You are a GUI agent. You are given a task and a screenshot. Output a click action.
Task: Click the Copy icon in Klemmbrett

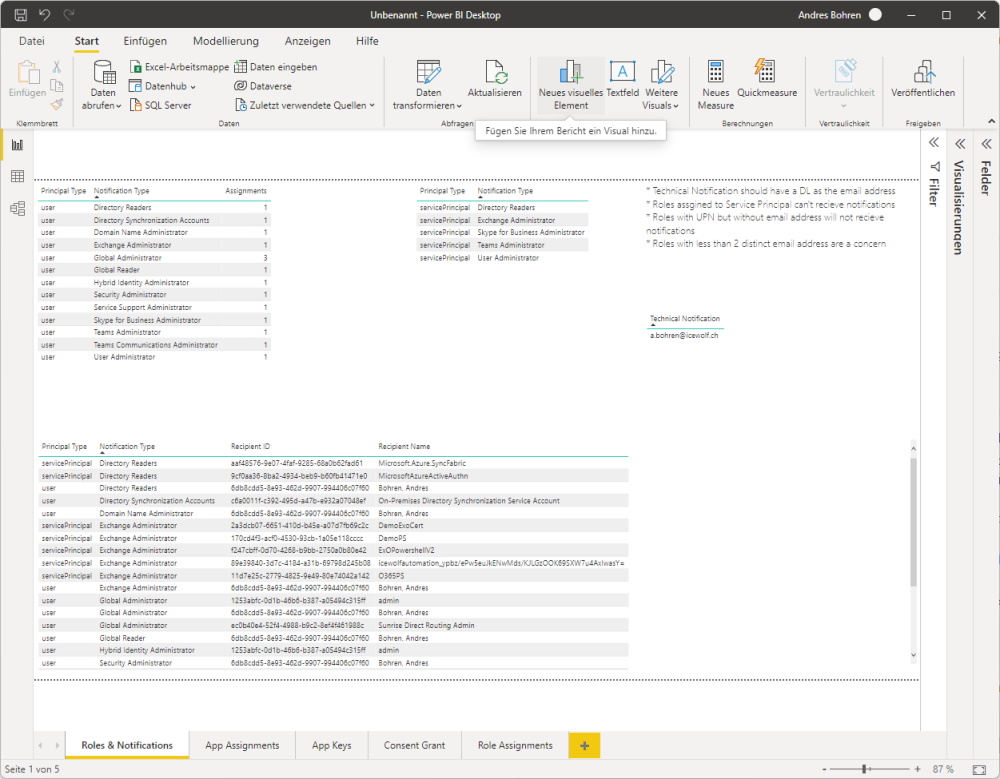57,85
